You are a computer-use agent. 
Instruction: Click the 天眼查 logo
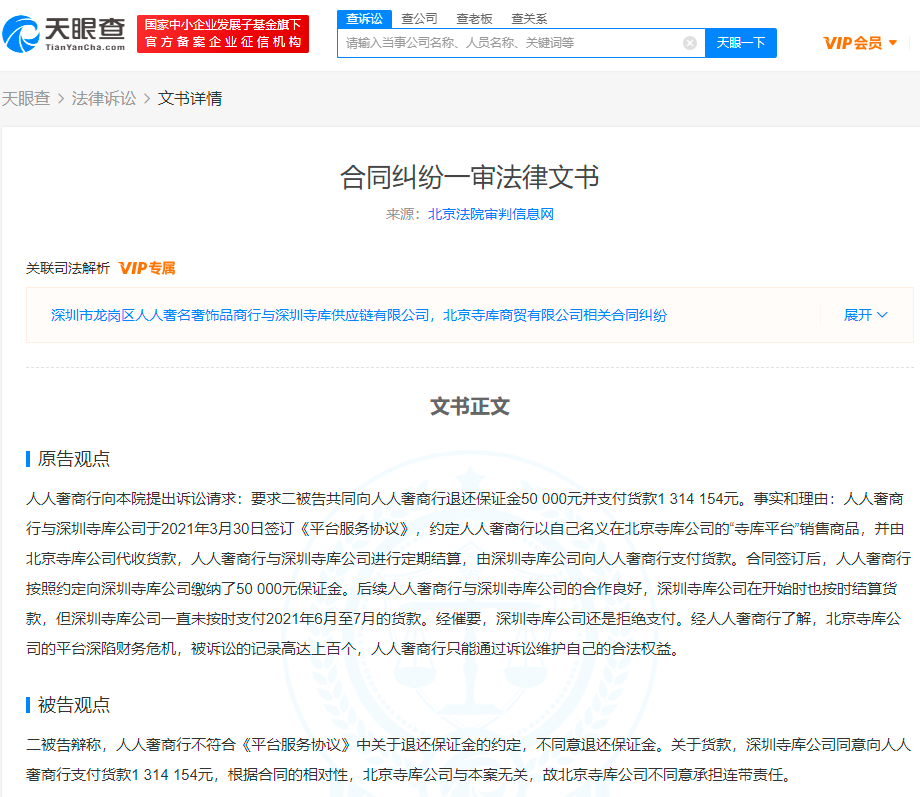click(x=65, y=34)
